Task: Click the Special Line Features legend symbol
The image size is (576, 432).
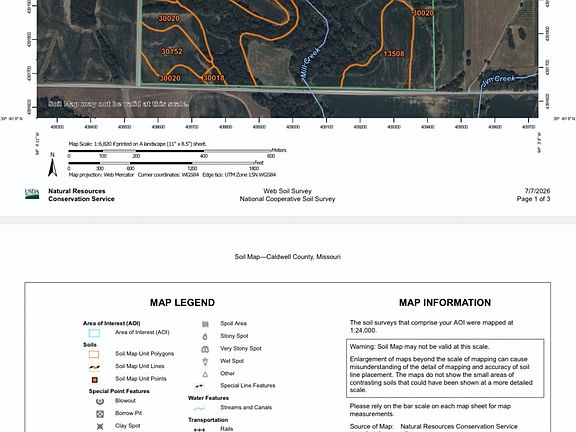Action: click(199, 386)
